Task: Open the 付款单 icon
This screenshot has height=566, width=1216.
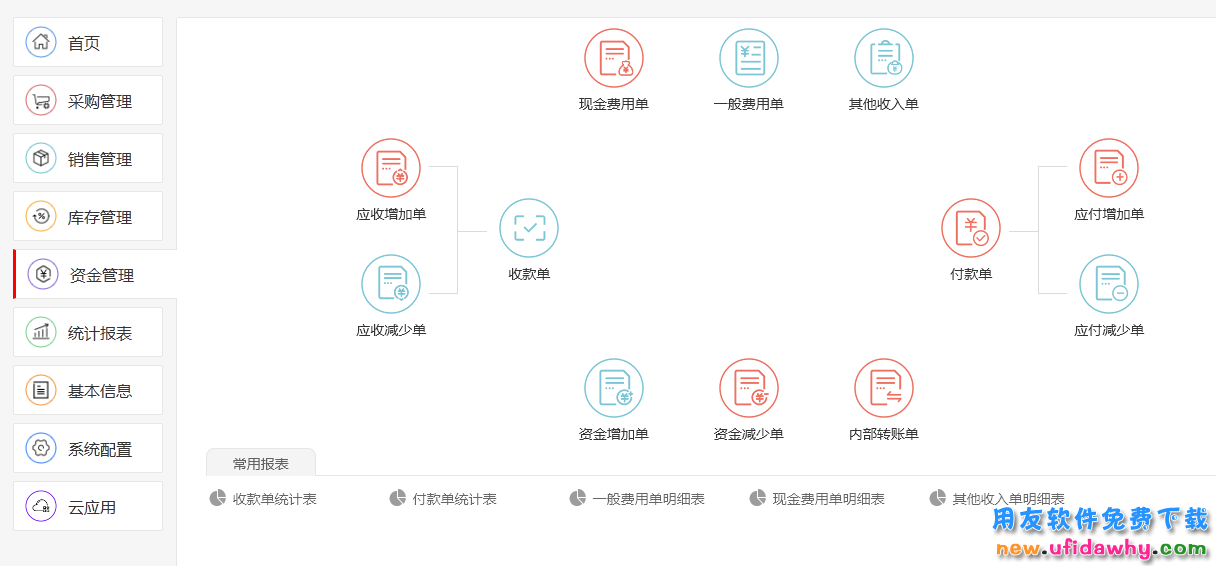Action: click(x=970, y=228)
